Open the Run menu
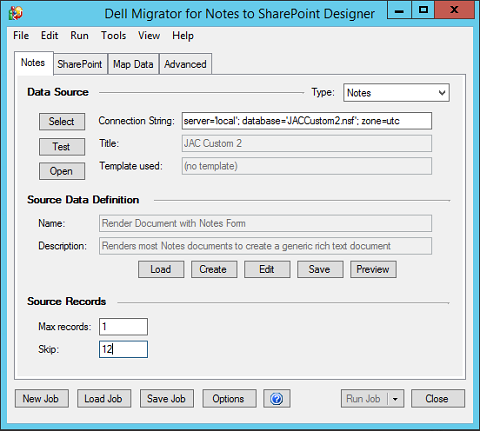 coord(79,35)
